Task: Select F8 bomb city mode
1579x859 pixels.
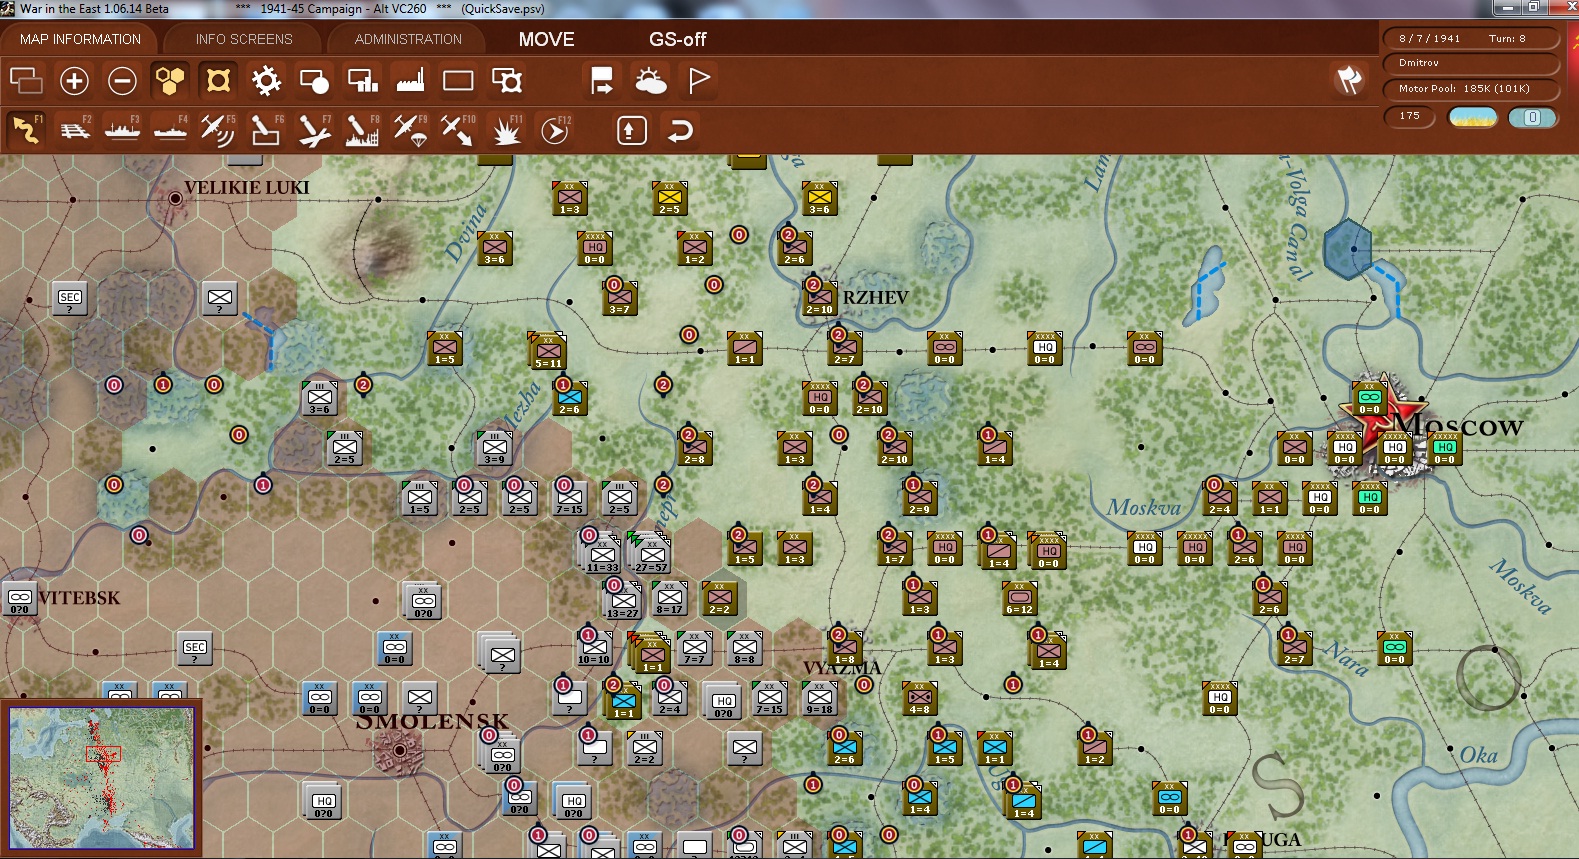Action: (x=362, y=130)
